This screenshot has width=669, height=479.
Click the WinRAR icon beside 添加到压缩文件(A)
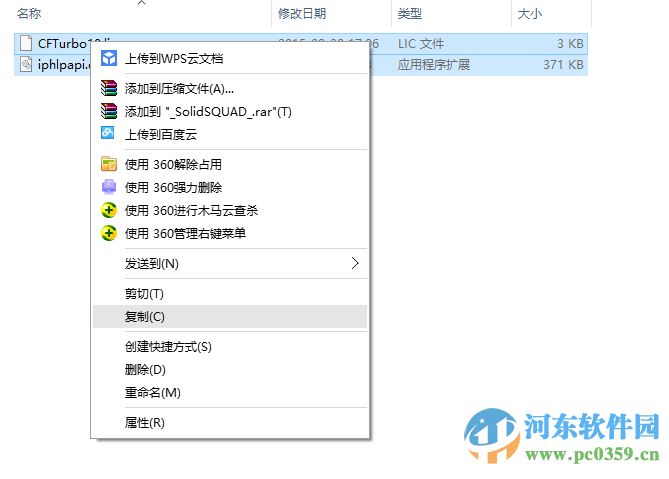109,88
